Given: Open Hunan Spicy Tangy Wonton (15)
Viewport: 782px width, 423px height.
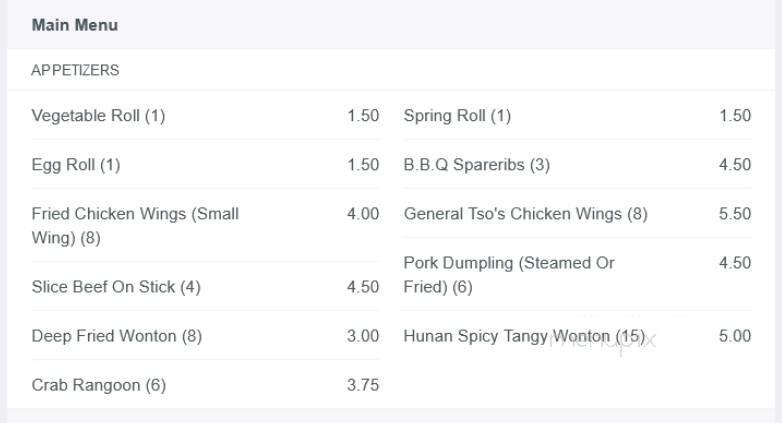Looking at the screenshot, I should [x=524, y=336].
